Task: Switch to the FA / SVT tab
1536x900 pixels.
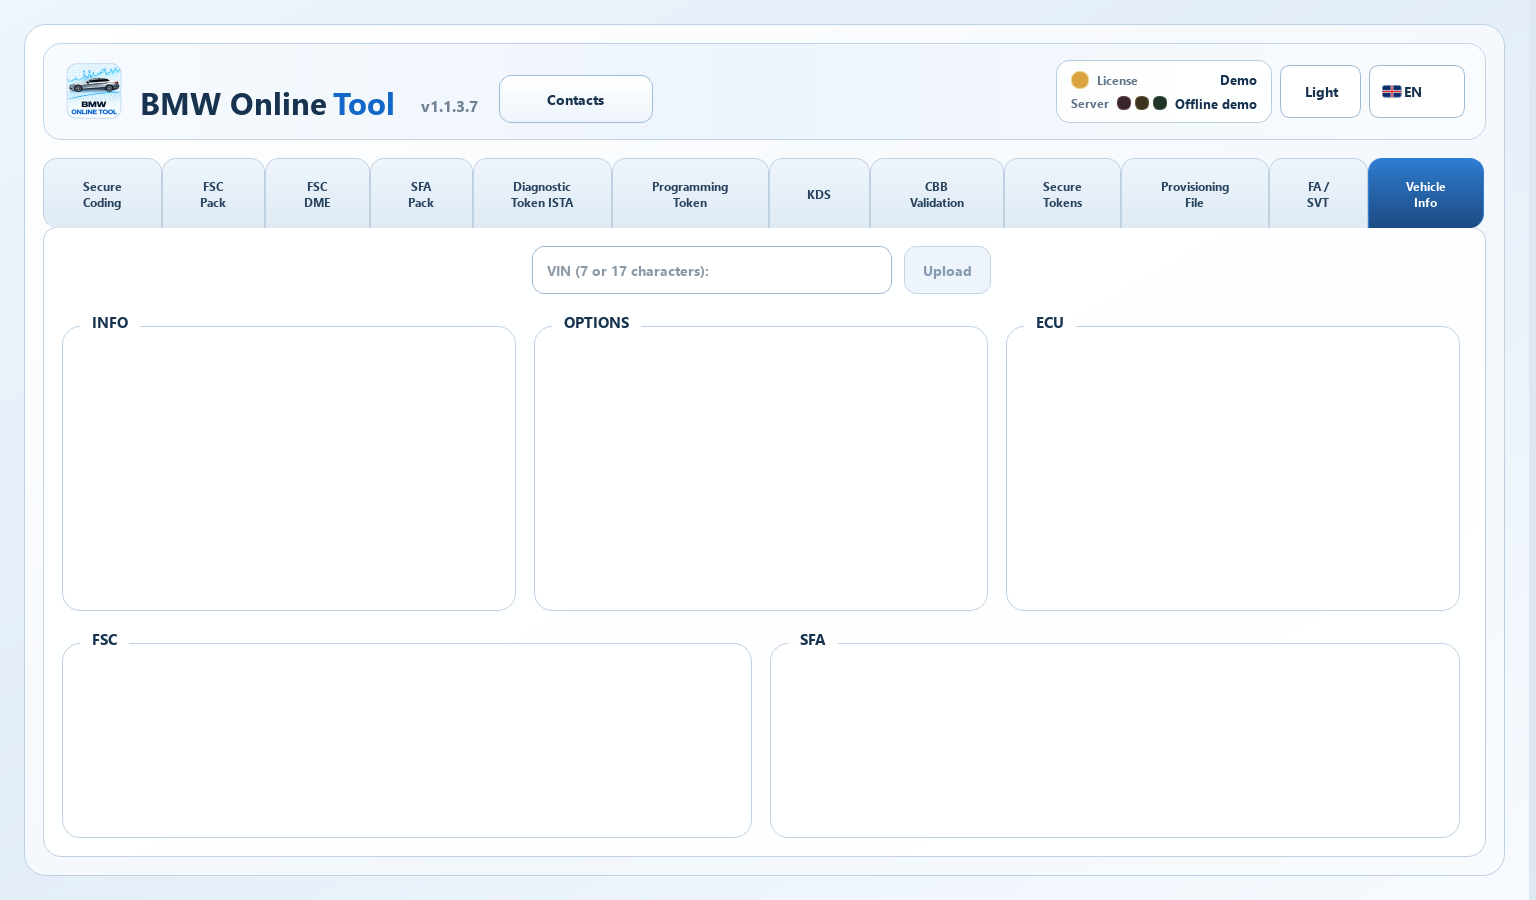Action: tap(1318, 194)
